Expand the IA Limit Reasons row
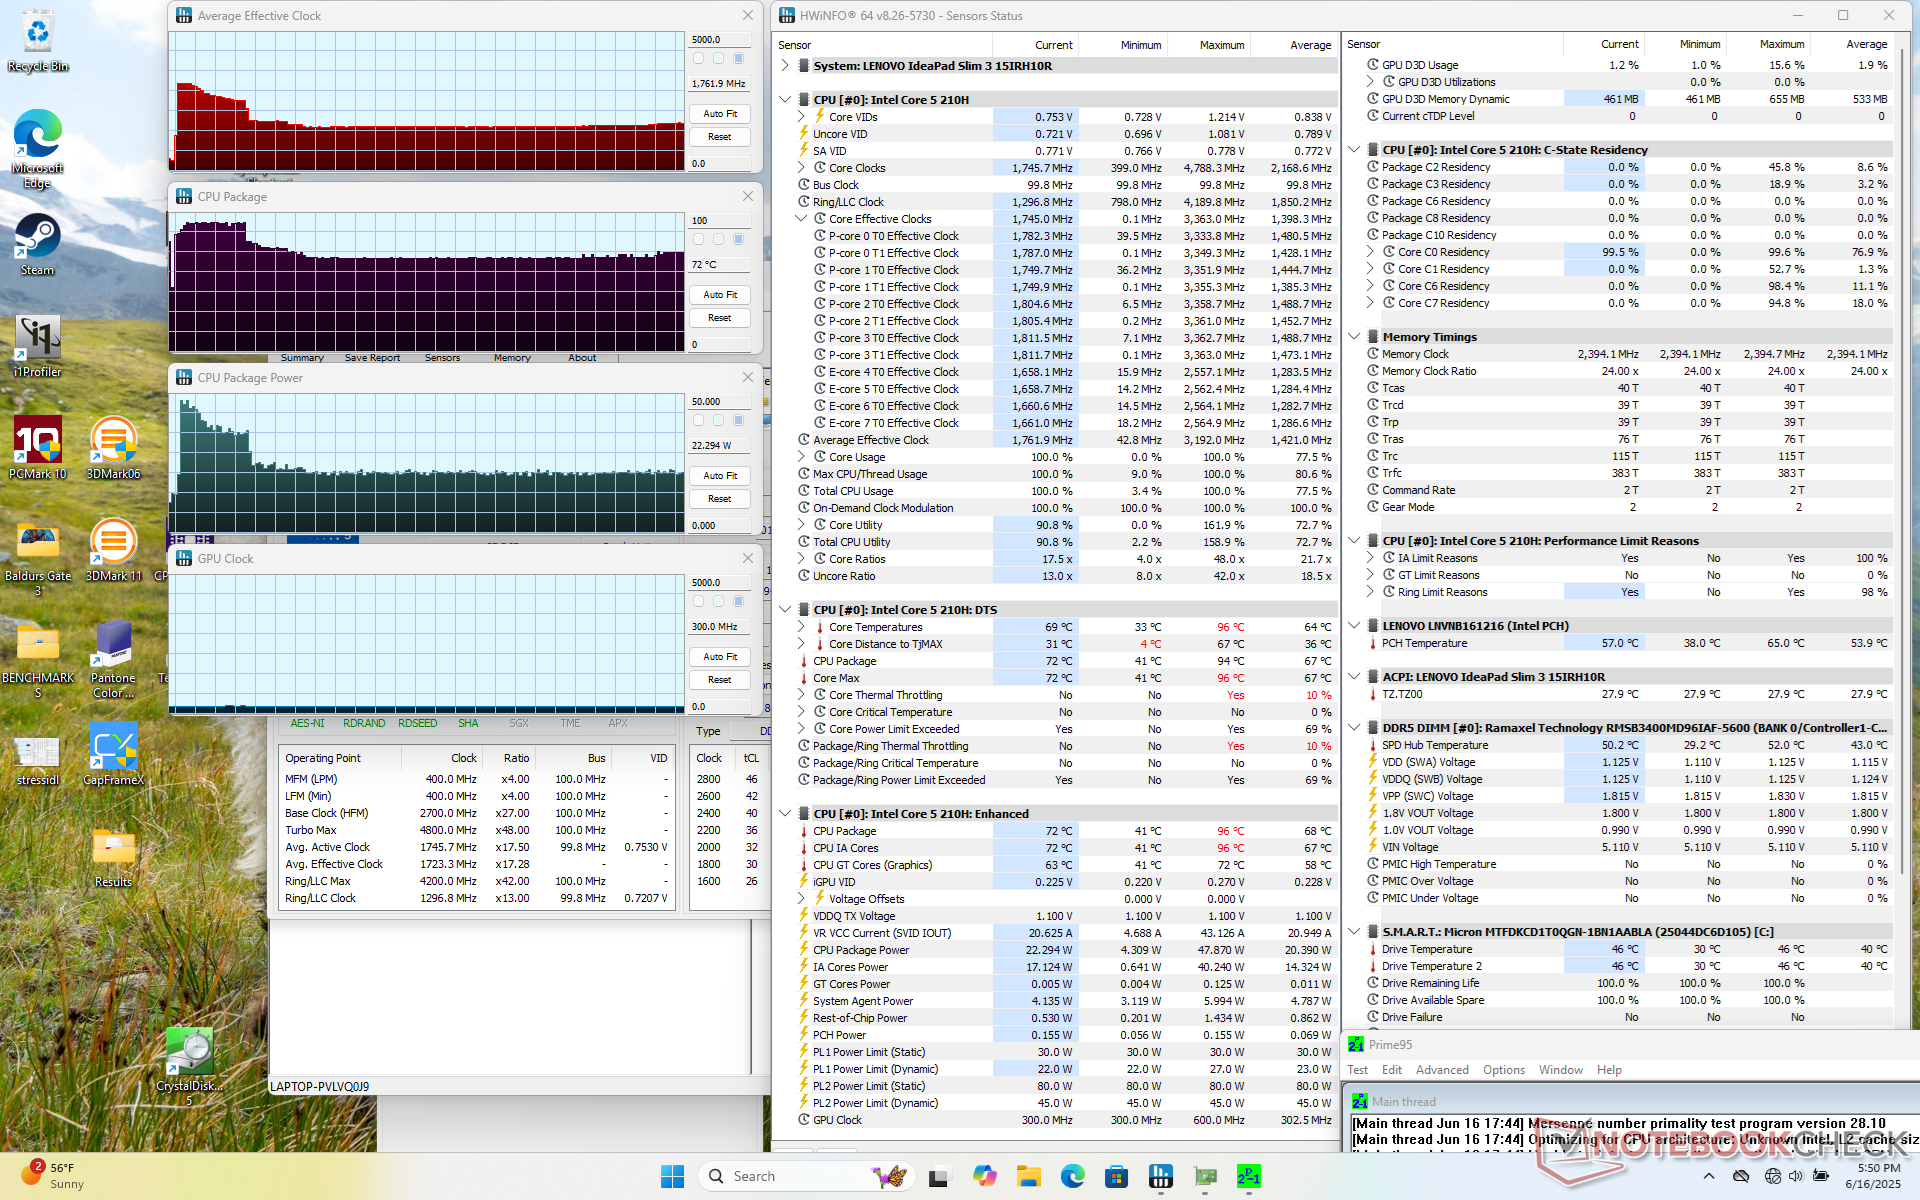Screen dimensions: 1920x1200 pos(1370,558)
